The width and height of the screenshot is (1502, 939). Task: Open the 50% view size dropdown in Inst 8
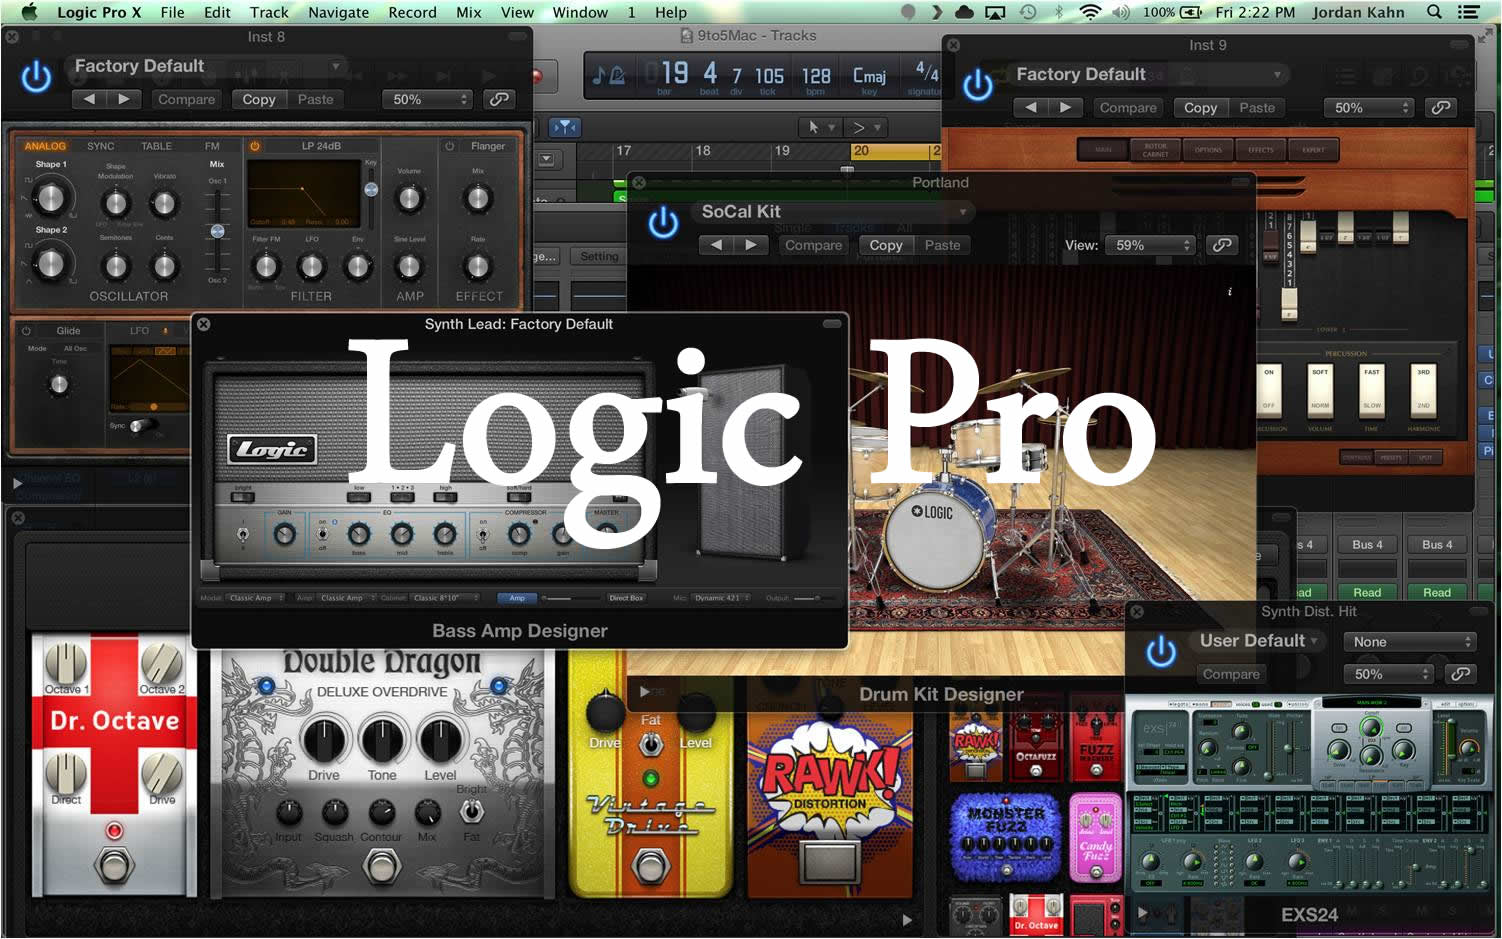426,99
